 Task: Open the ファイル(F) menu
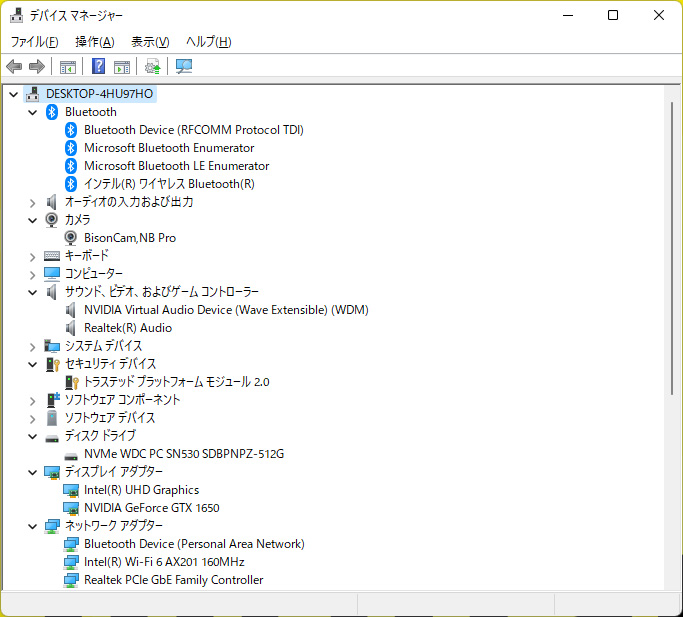click(34, 42)
